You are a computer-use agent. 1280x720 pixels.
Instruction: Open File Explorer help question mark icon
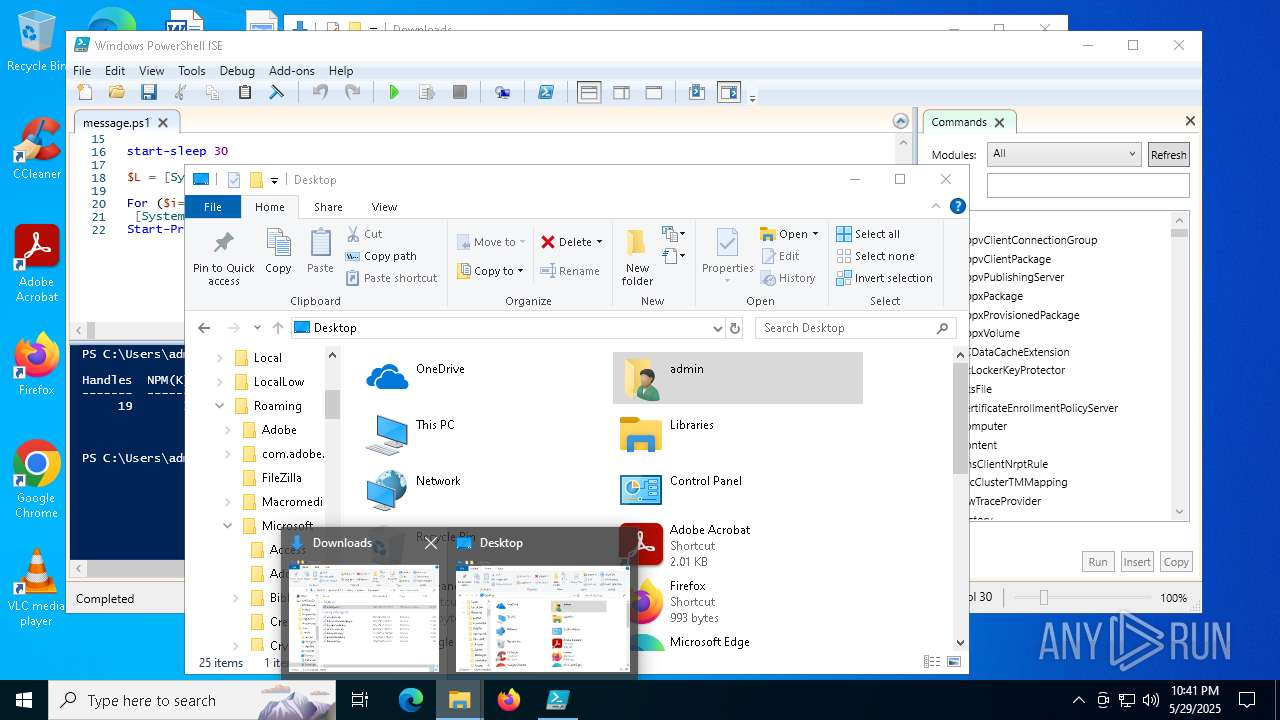pos(957,207)
